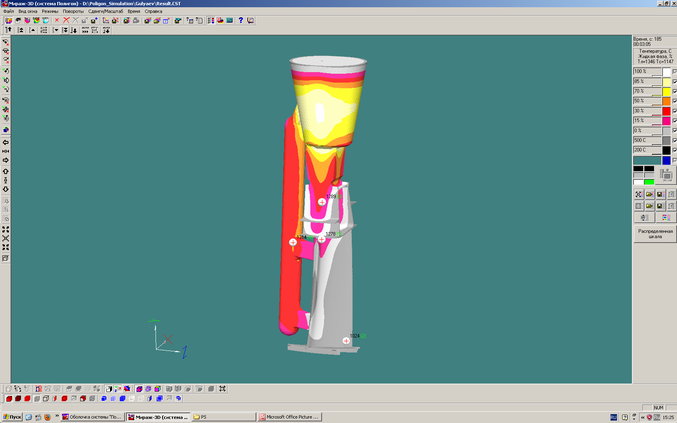The image size is (677, 423).
Task: Open the Файл menu
Action: pos(8,11)
